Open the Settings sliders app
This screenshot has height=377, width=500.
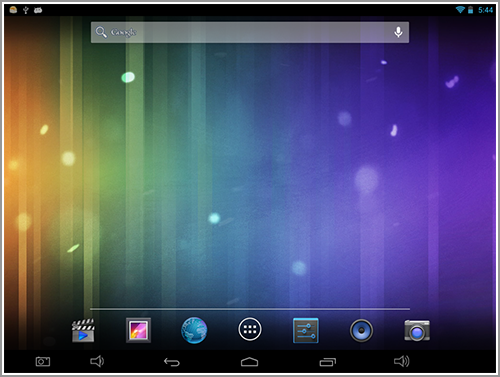point(306,330)
